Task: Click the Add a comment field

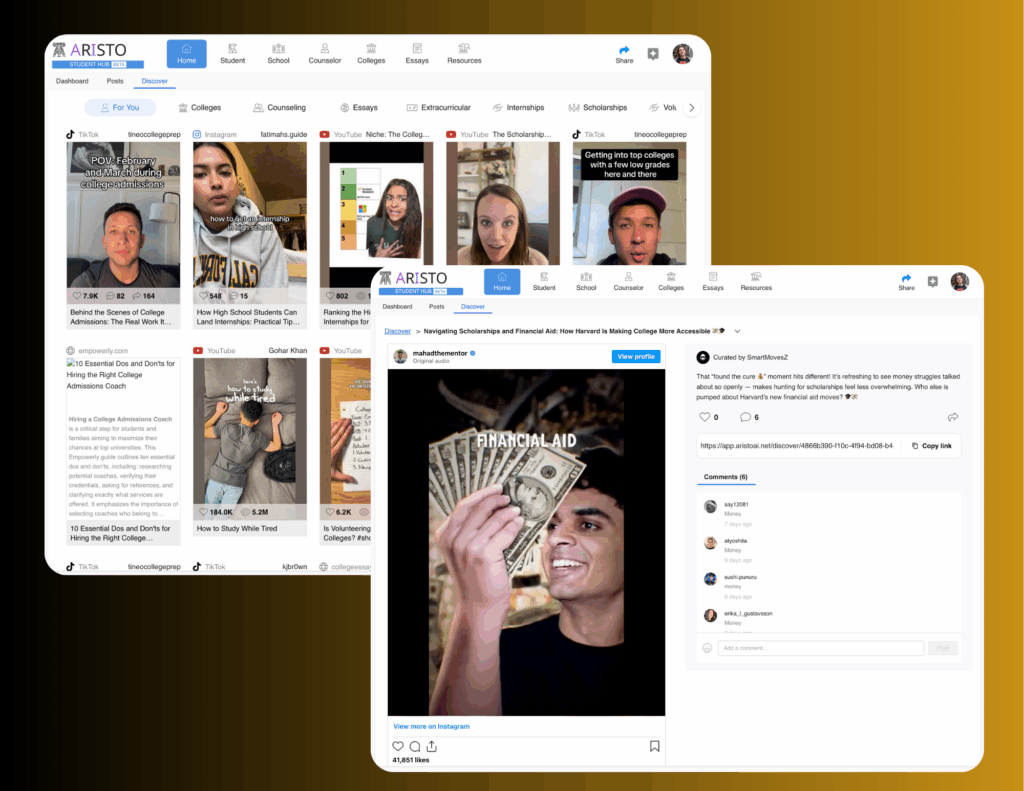Action: pyautogui.click(x=821, y=648)
